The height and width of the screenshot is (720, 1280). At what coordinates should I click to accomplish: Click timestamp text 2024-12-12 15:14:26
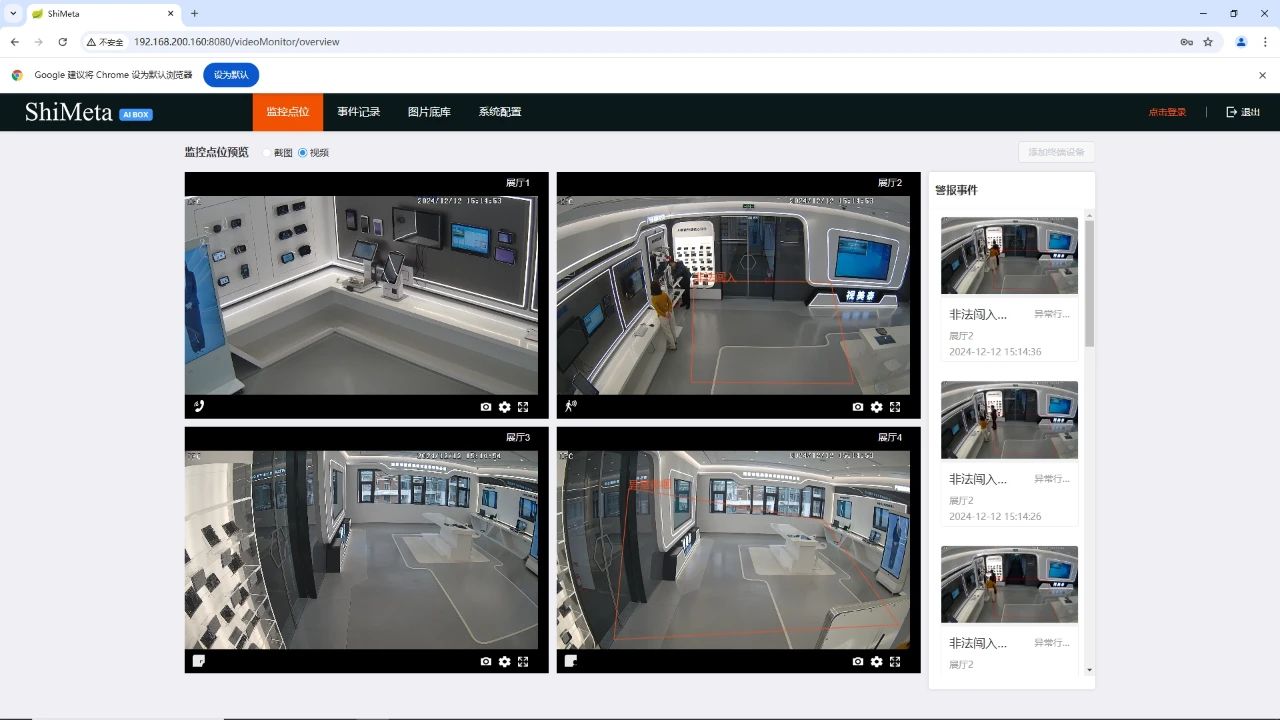coord(995,517)
